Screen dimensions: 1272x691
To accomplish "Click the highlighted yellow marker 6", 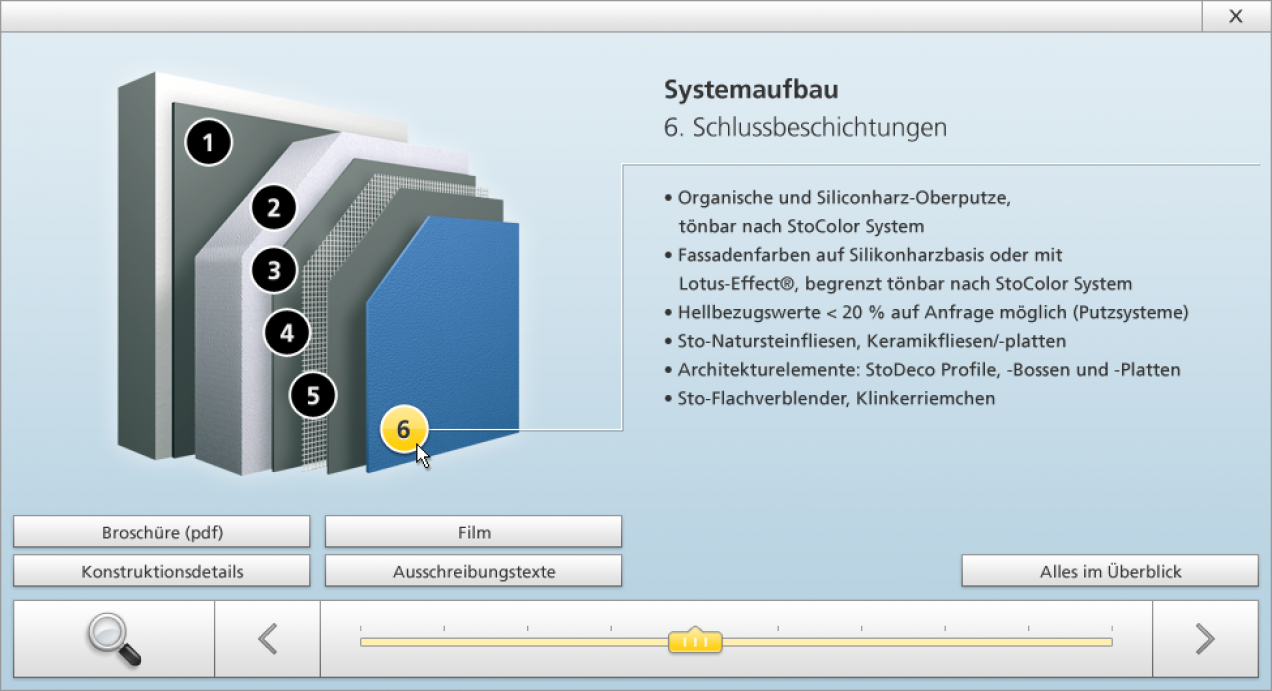I will point(403,430).
